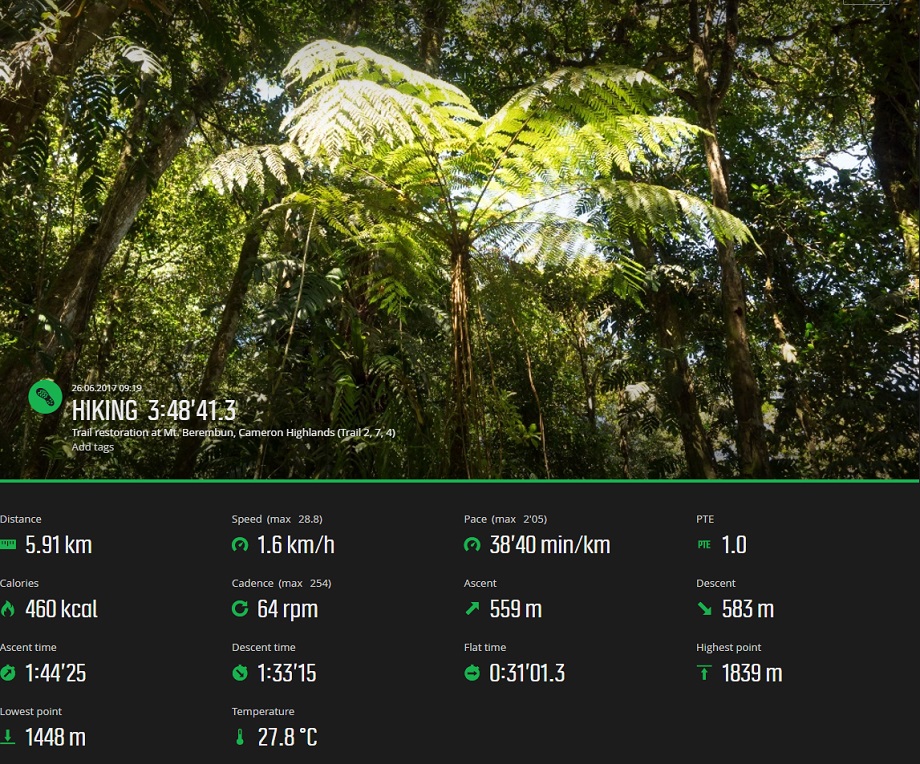The height and width of the screenshot is (764, 920).
Task: Click the 1.6 km/h speed value
Action: pos(296,545)
